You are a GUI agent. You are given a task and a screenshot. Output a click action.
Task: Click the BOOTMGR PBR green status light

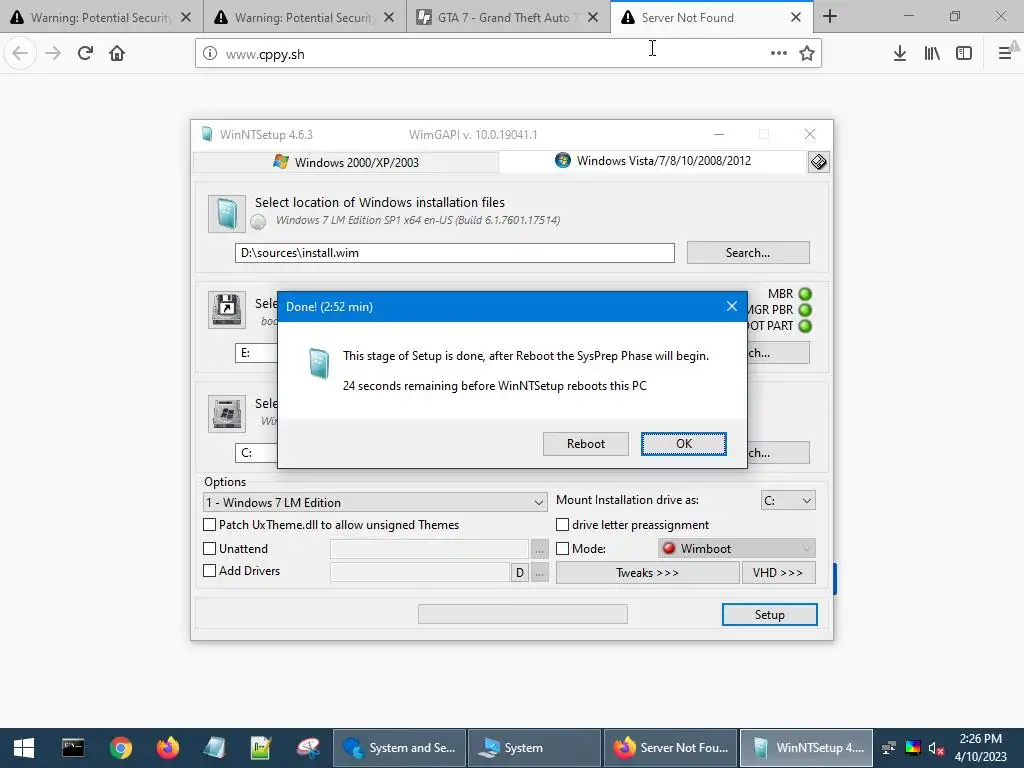click(805, 310)
